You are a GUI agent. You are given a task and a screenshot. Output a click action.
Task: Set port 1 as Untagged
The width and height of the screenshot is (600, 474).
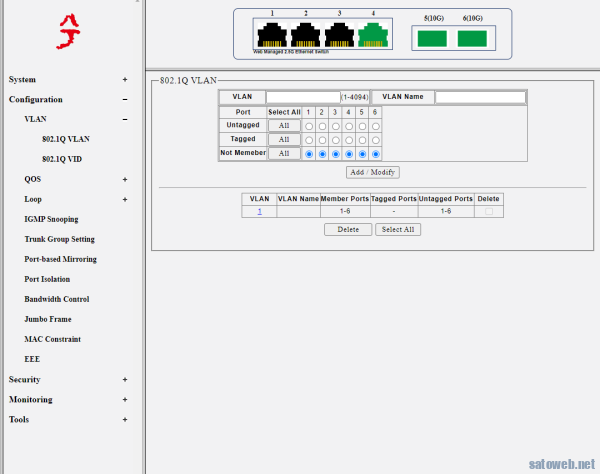pyautogui.click(x=309, y=126)
